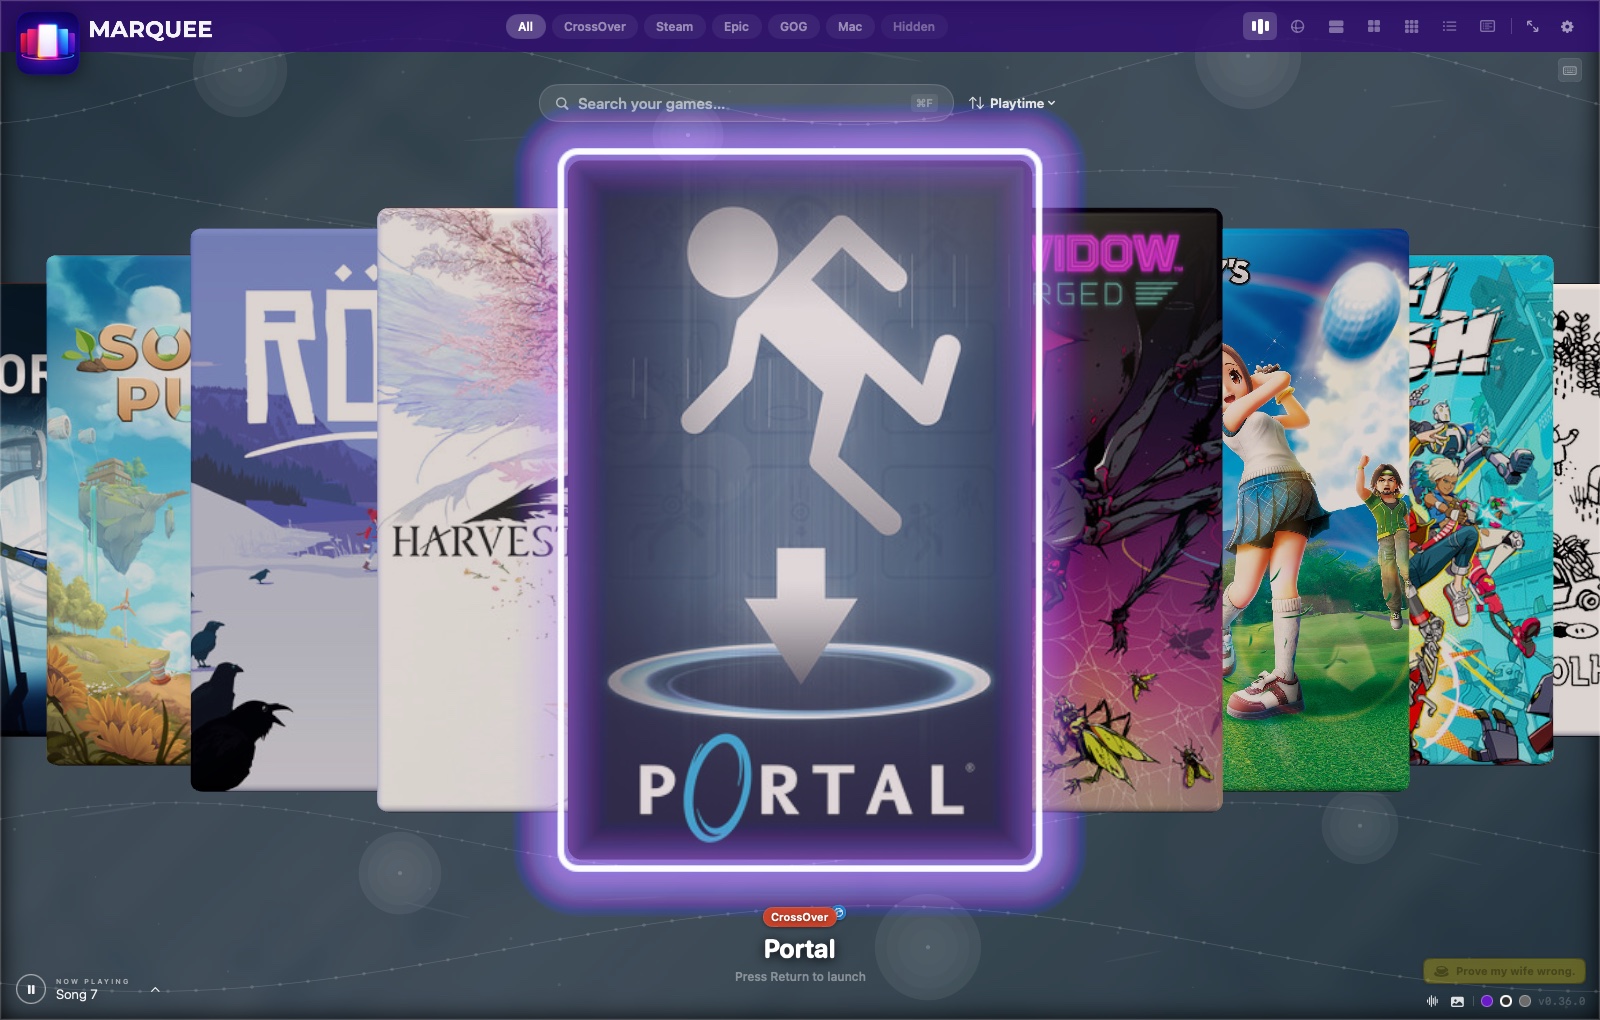Switch to the coverflow carousel view
The image size is (1600, 1020).
1260,27
